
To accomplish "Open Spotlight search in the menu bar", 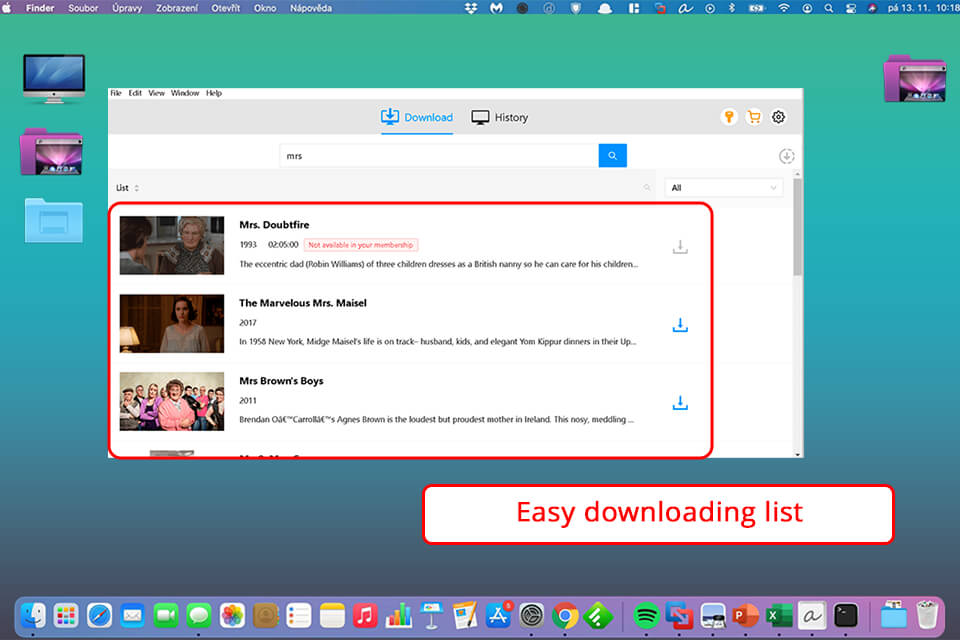I will coord(828,8).
